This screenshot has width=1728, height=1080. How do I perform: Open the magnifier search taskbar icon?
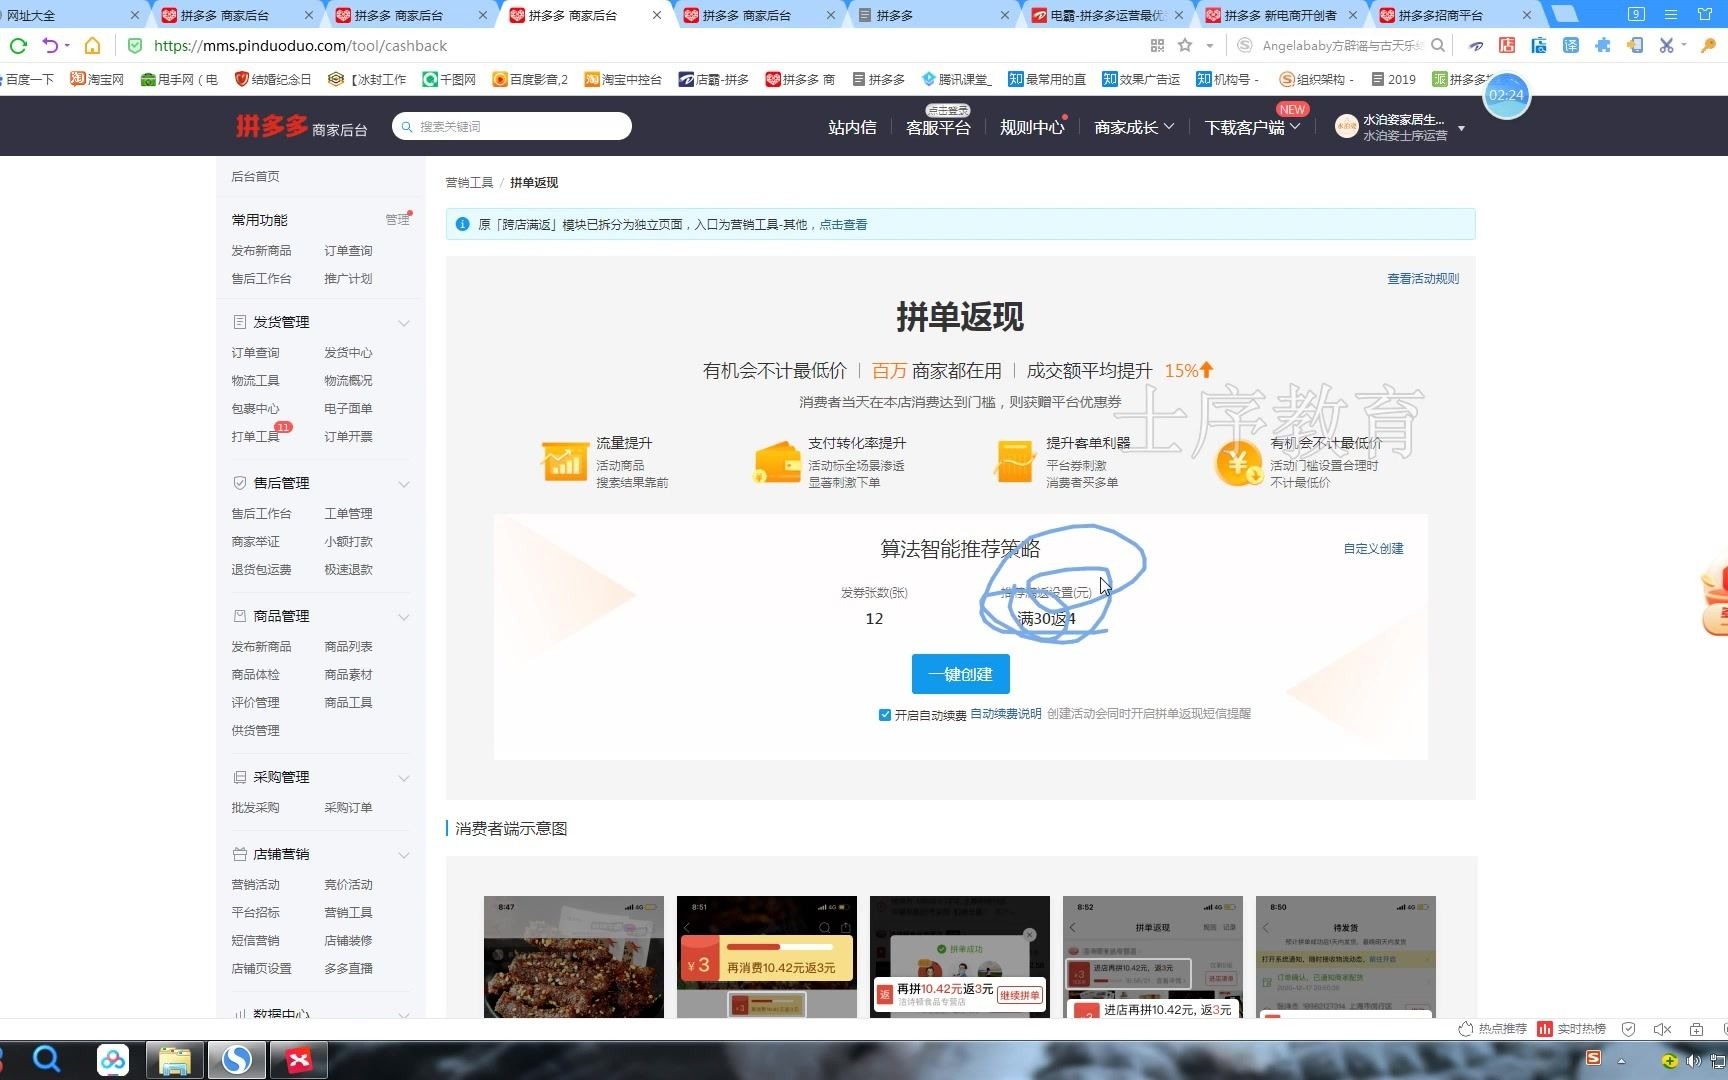pyautogui.click(x=47, y=1059)
